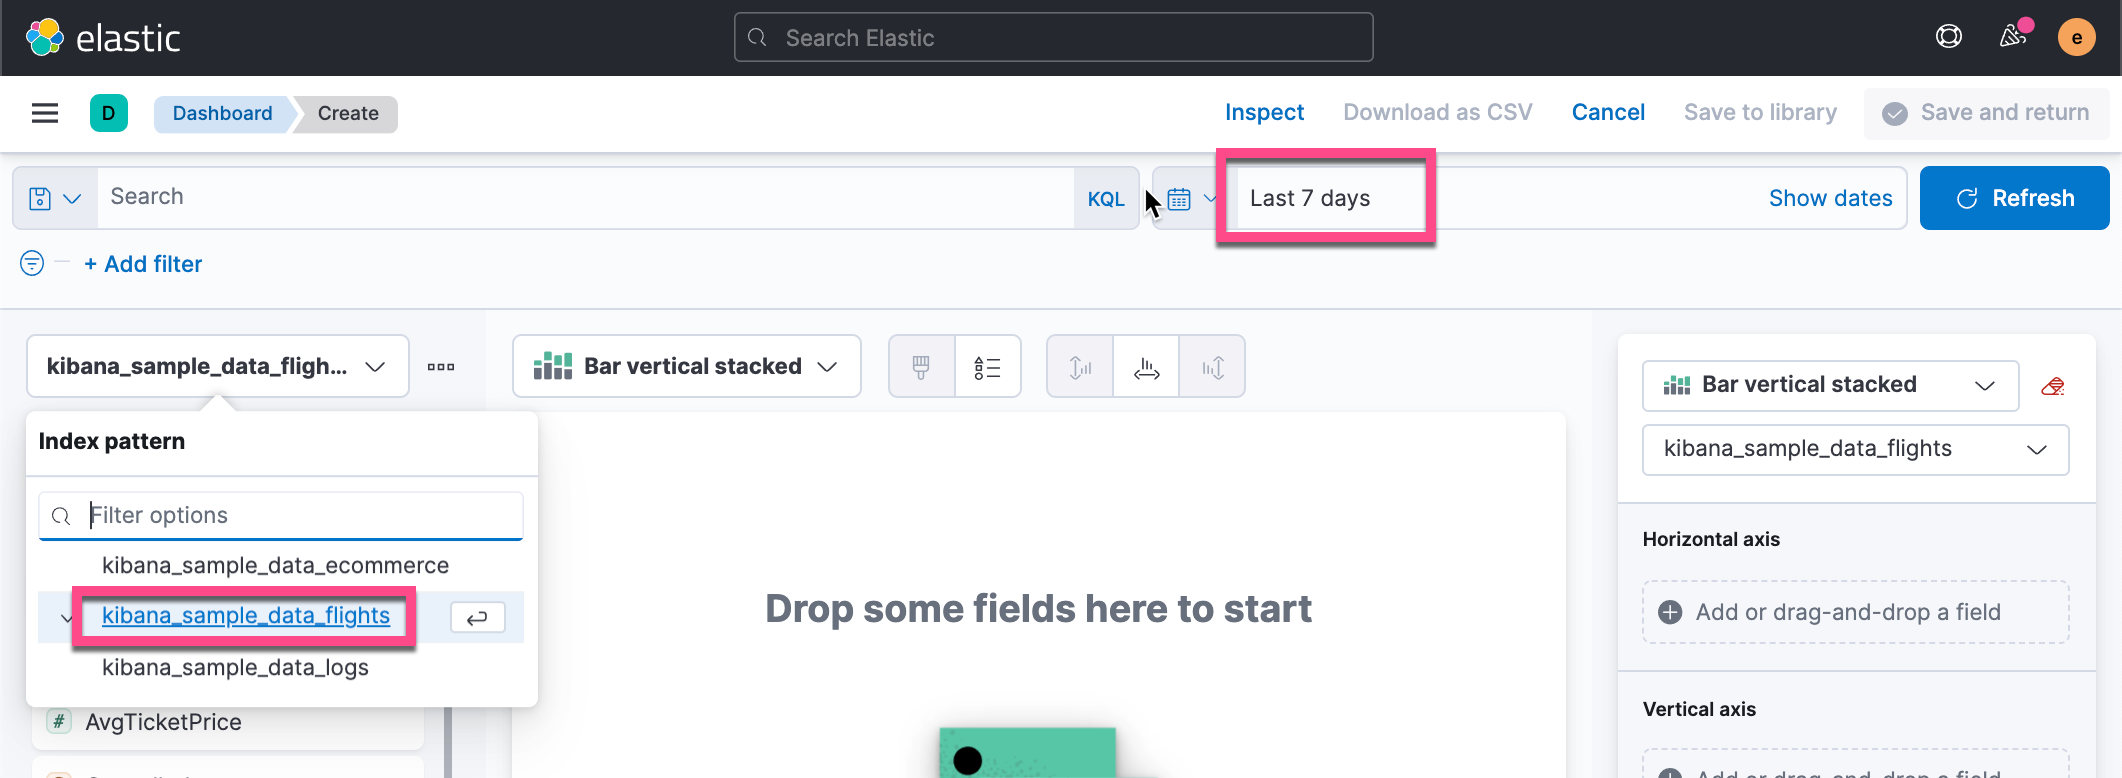This screenshot has width=2122, height=778.
Task: Click Show dates link
Action: coord(1830,198)
